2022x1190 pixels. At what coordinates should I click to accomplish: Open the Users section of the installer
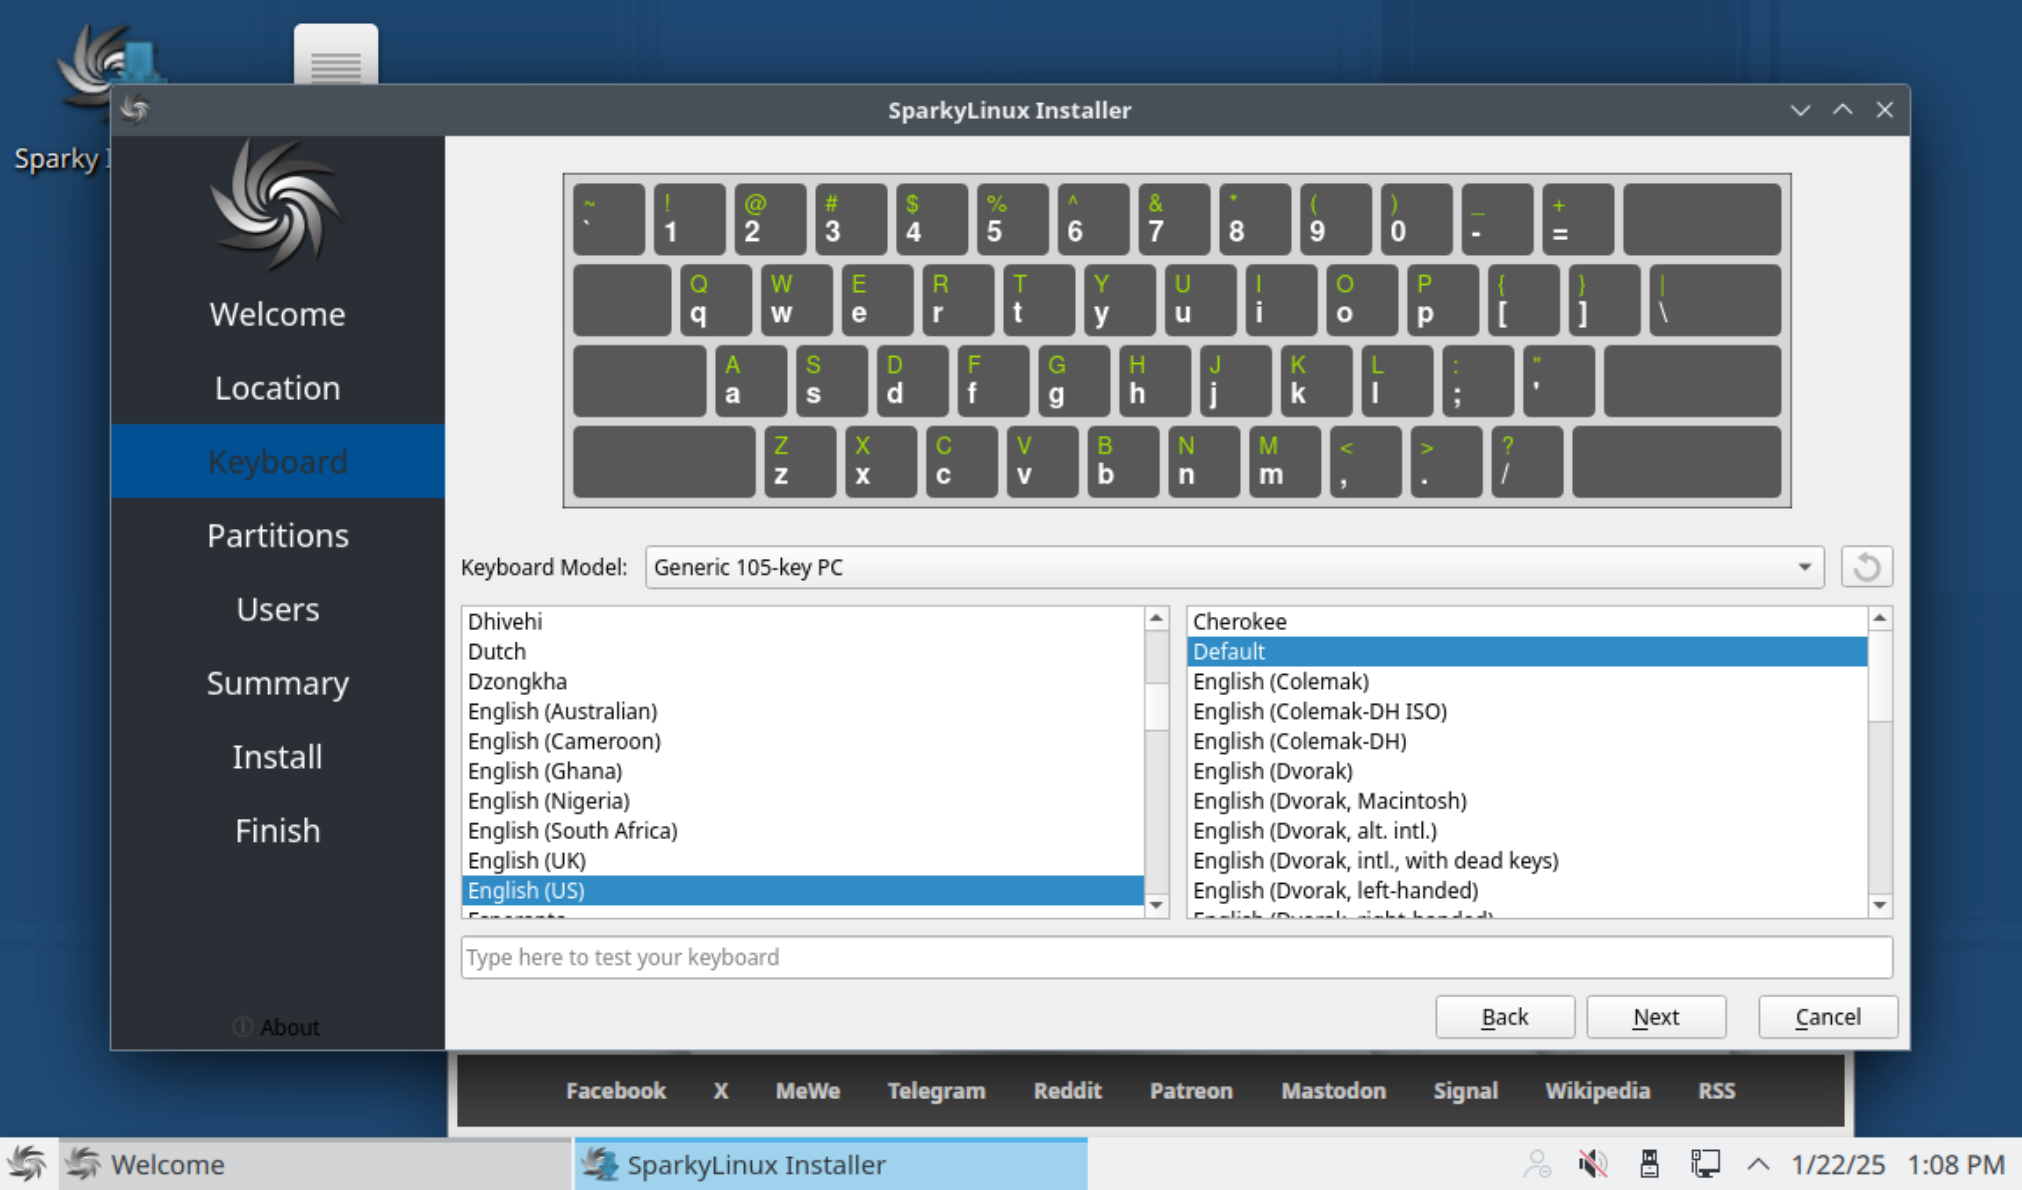click(277, 609)
